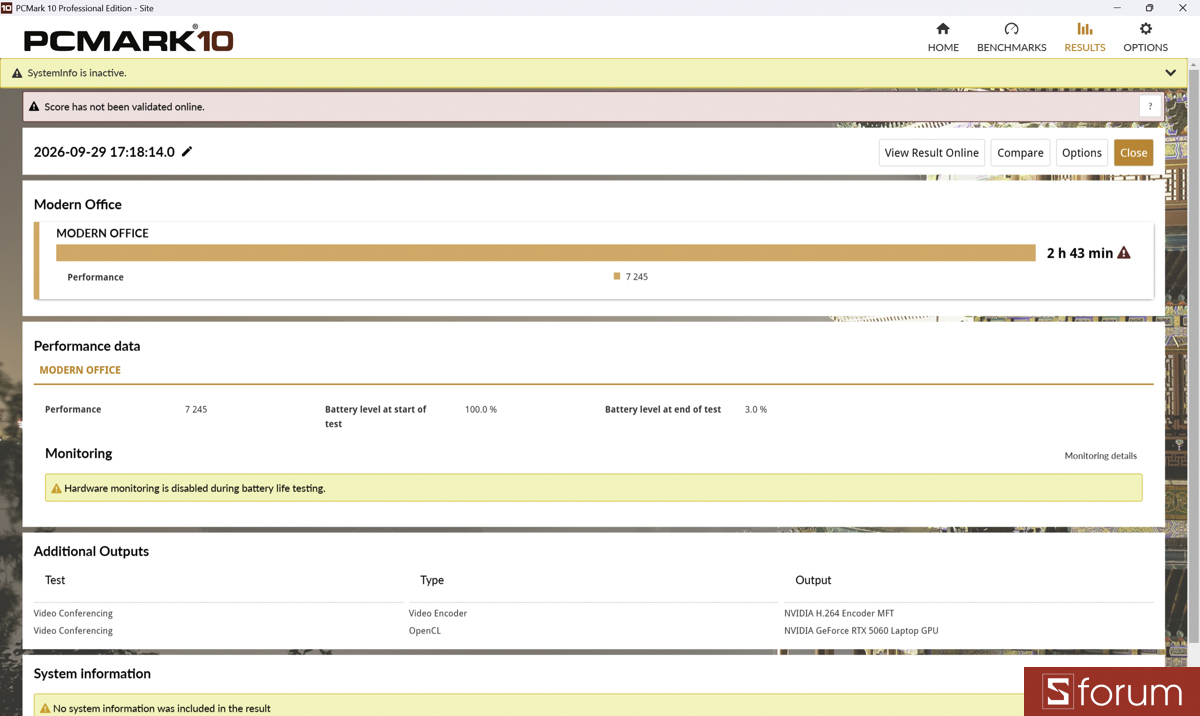Select the MODERN OFFICE performance data tab

pos(80,370)
